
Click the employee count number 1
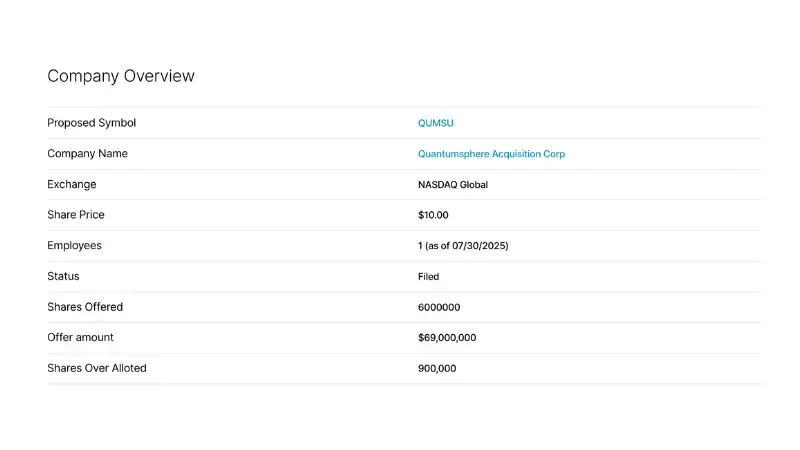tap(420, 246)
